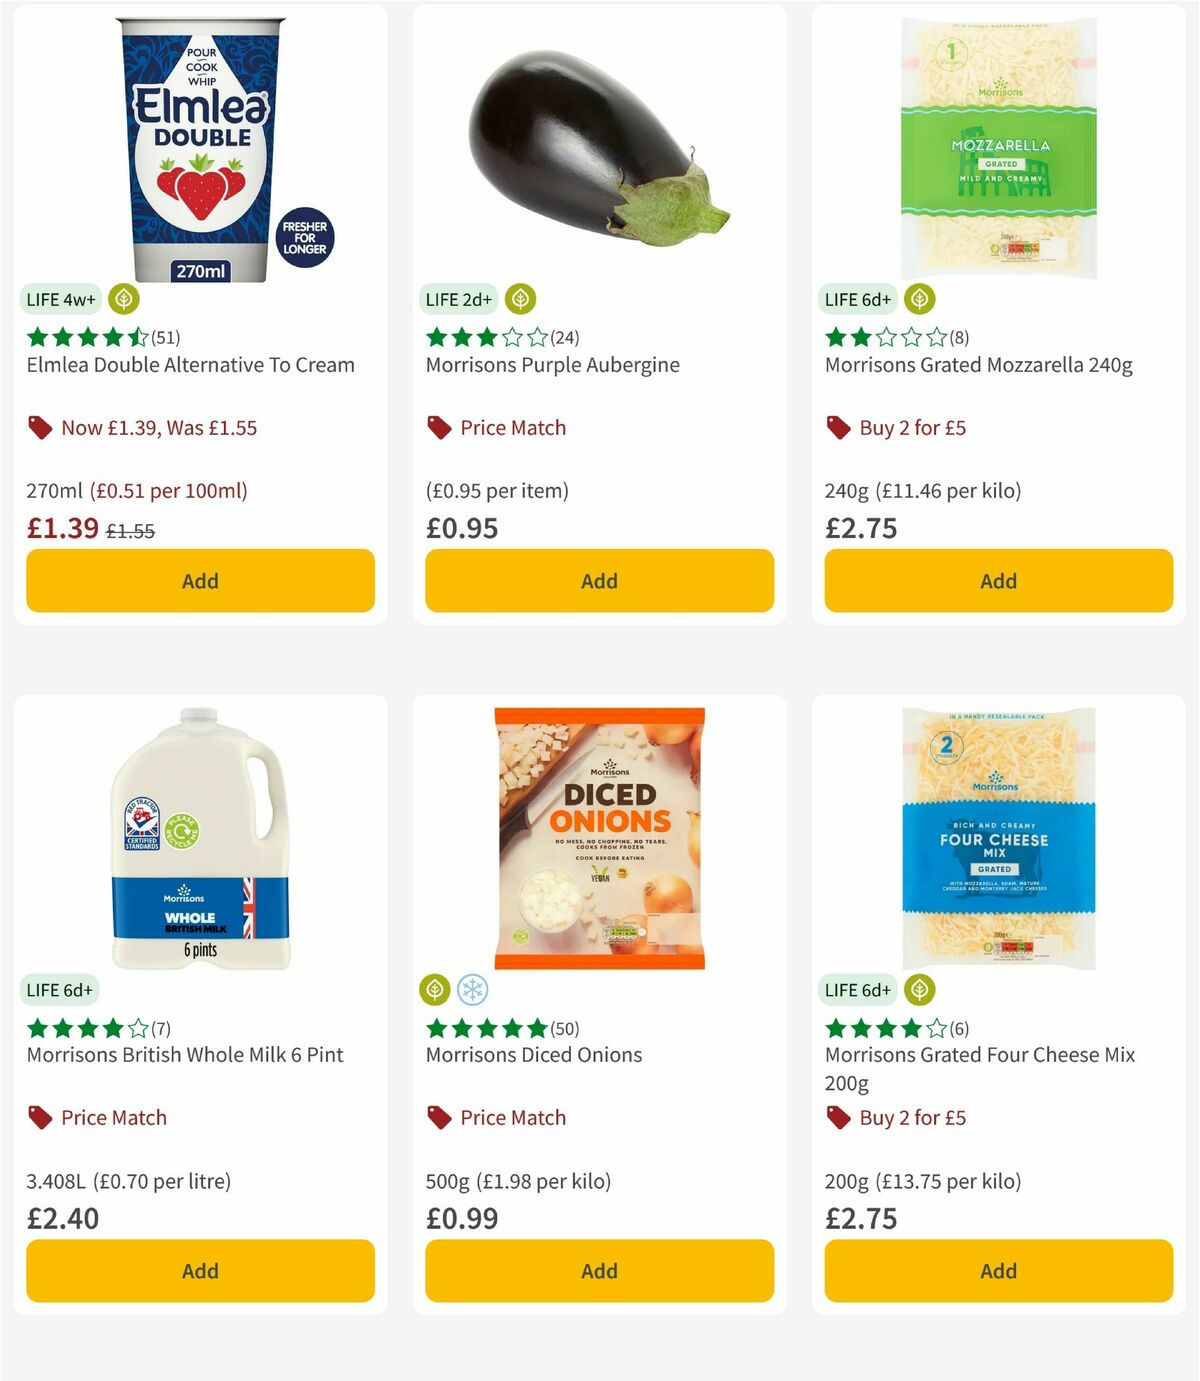This screenshot has width=1200, height=1381.
Task: Click the red tag icon on Whole Milk Price Match
Action: coord(39,1118)
